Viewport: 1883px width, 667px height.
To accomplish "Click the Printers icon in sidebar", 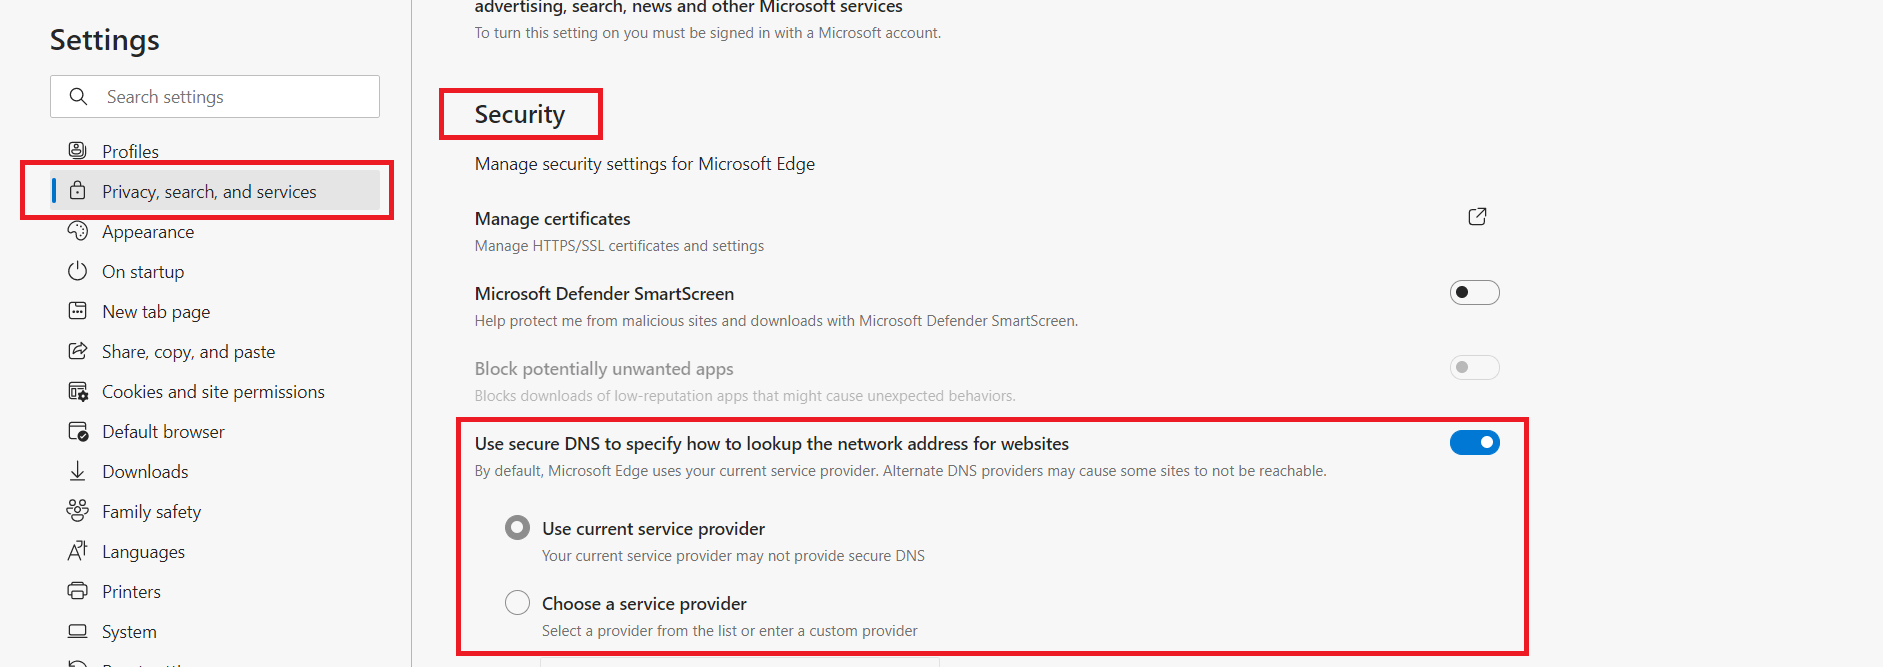I will (77, 591).
